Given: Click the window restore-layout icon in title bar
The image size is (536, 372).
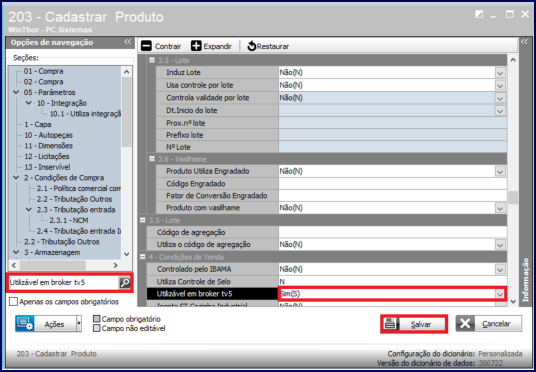Looking at the screenshot, I should (479, 14).
